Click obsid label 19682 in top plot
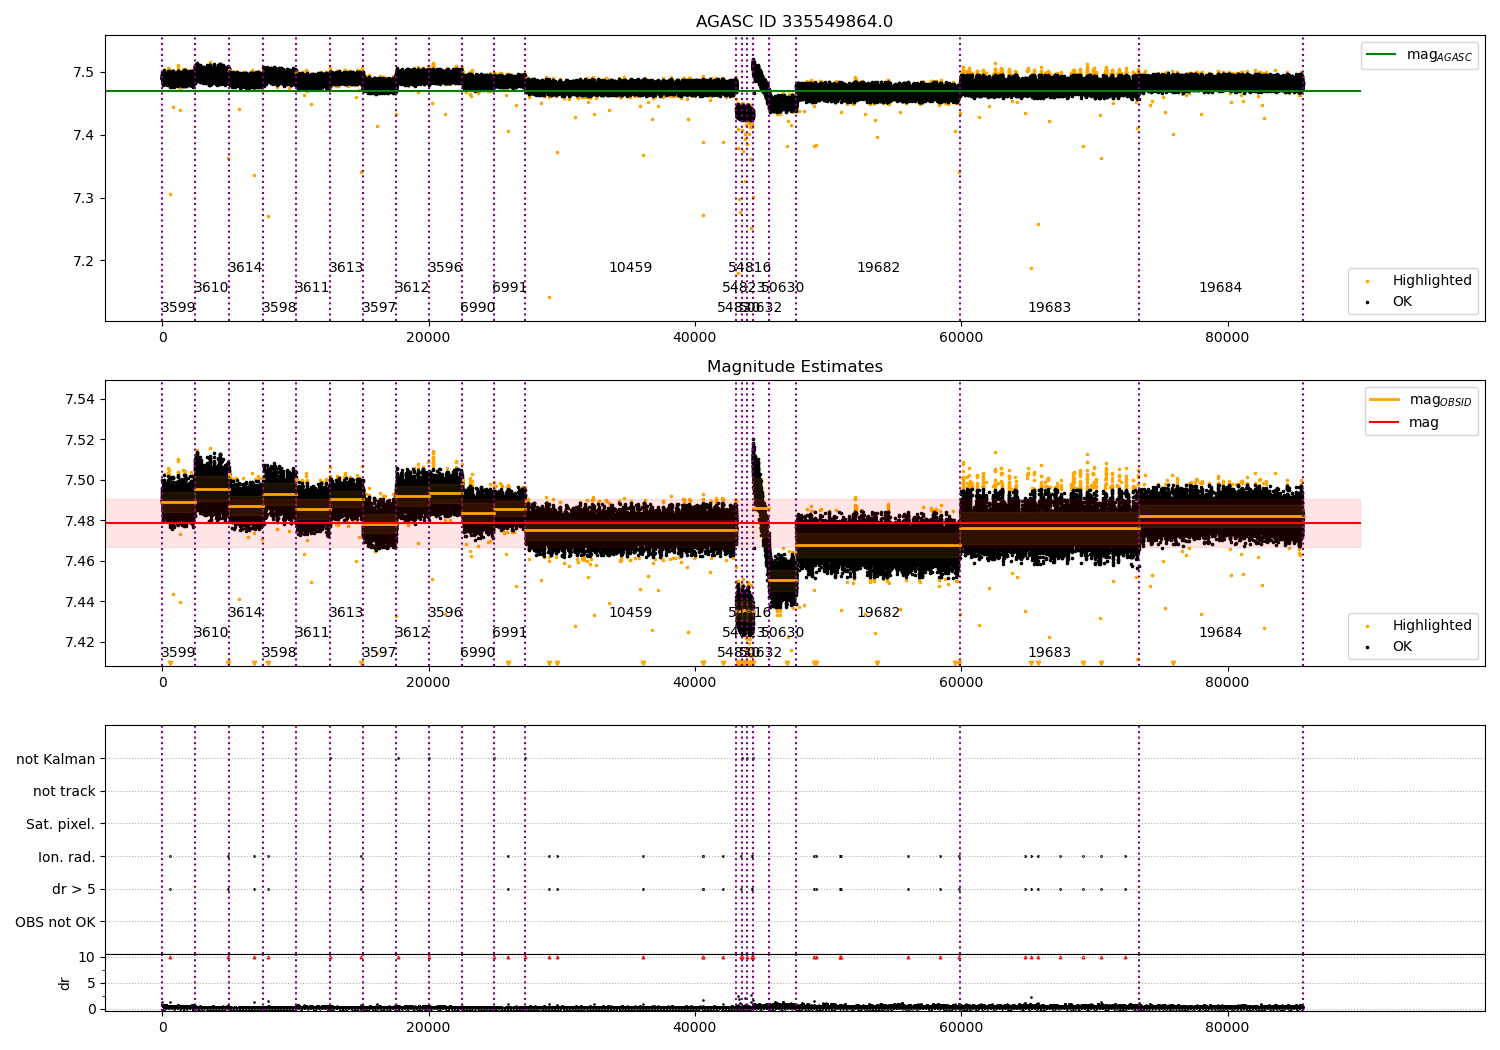Image resolution: width=1500 pixels, height=1050 pixels. [878, 268]
